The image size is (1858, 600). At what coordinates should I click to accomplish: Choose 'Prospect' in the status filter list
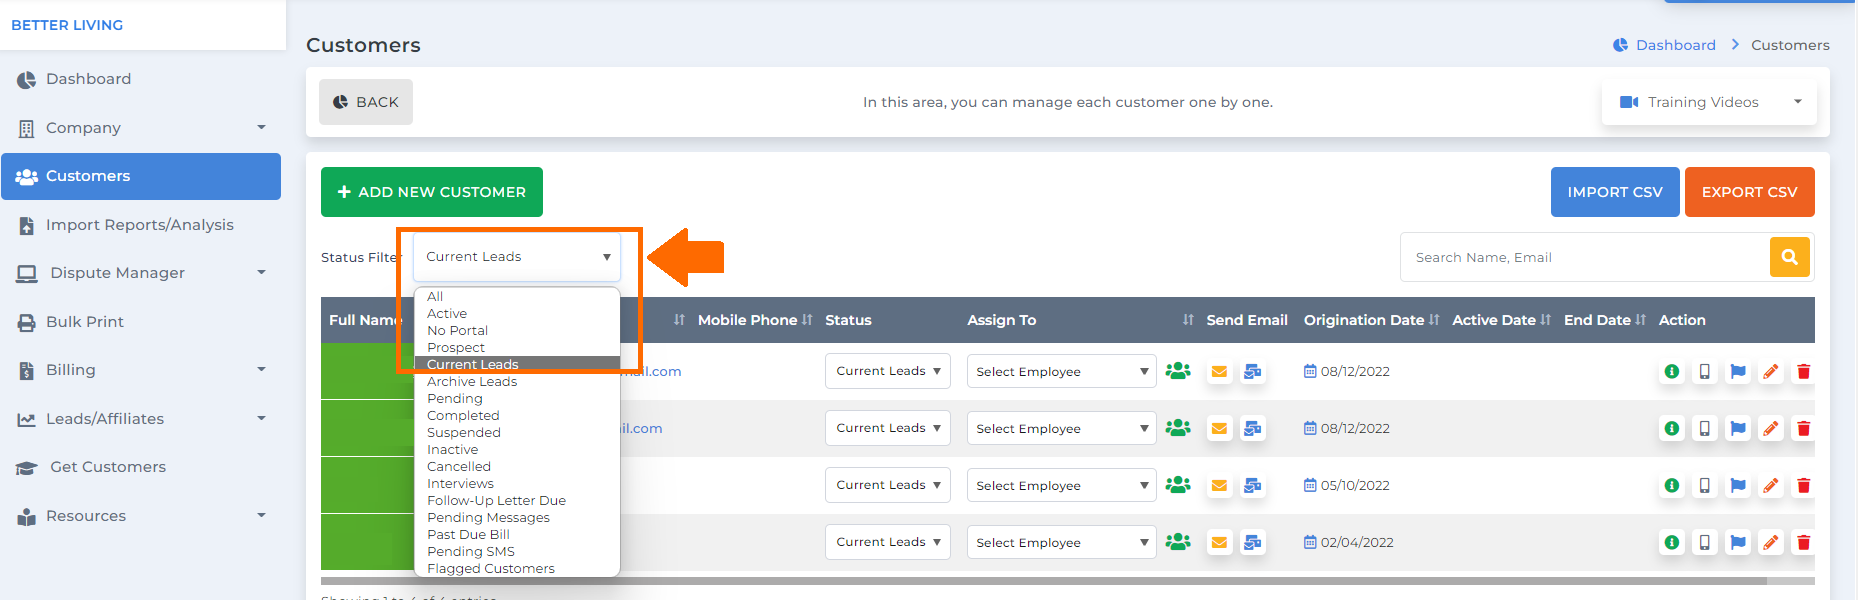pyautogui.click(x=517, y=348)
